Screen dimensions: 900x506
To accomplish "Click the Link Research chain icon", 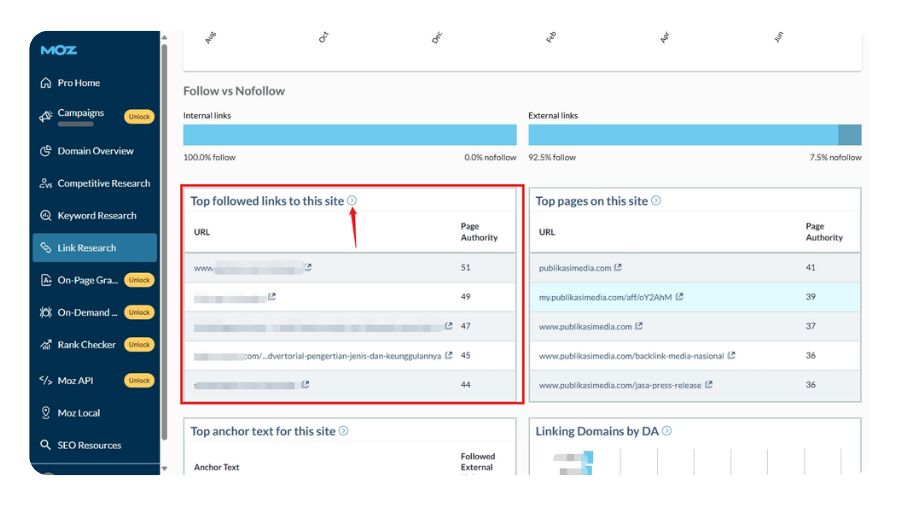I will tap(46, 248).
